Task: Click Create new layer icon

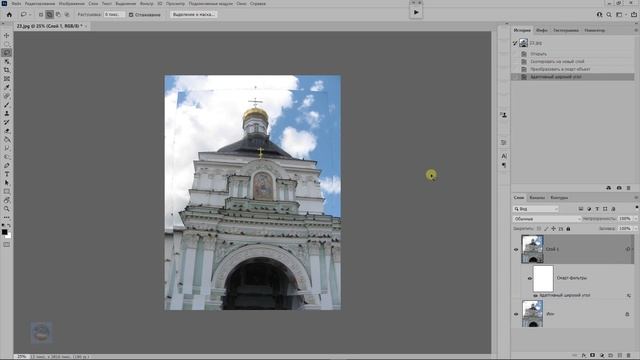Action: click(x=620, y=356)
